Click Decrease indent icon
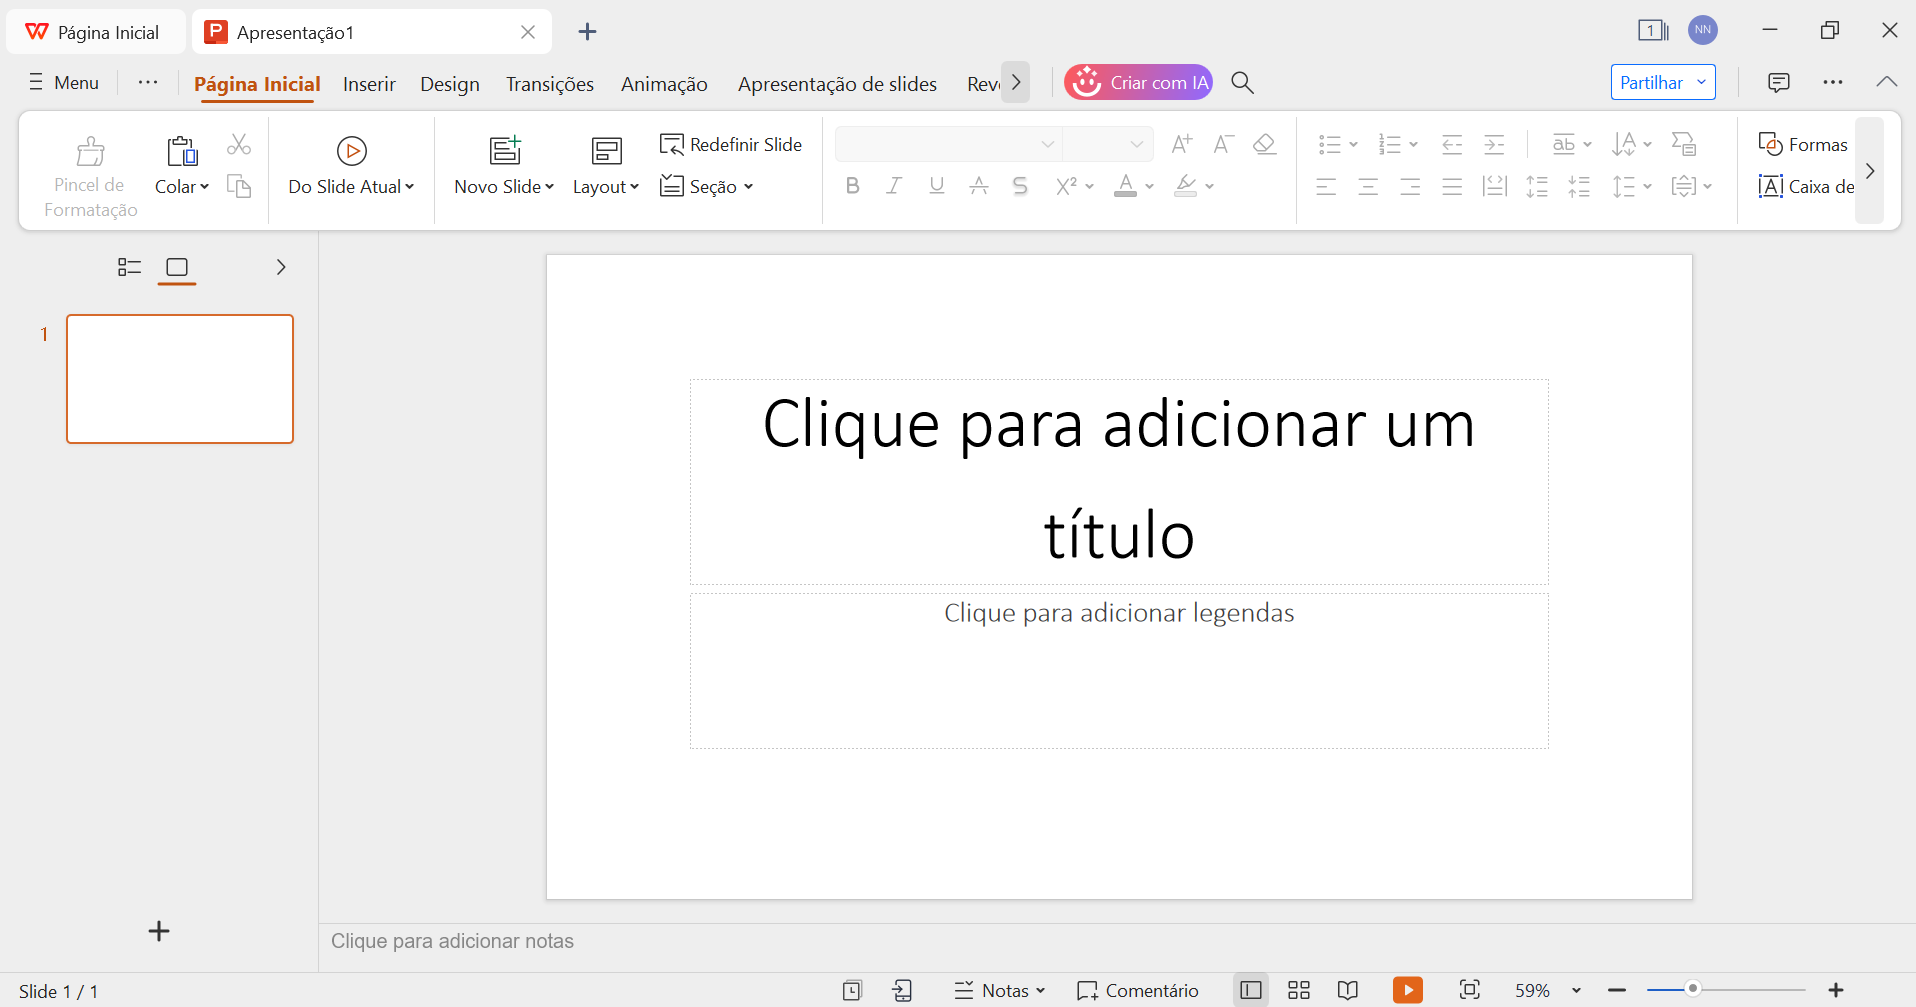This screenshot has width=1916, height=1007. click(x=1452, y=144)
